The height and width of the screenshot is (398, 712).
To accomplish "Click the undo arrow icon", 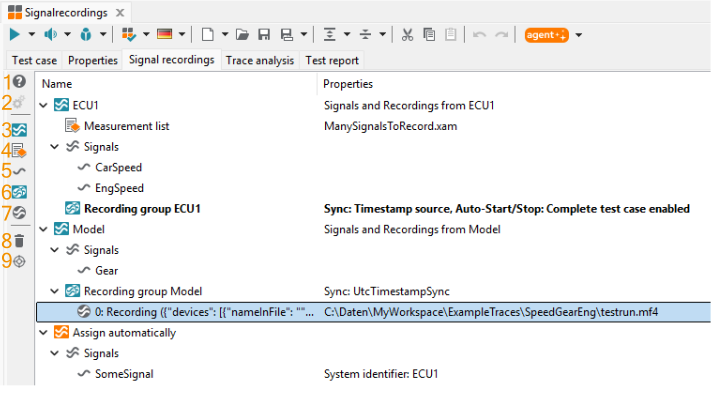I will (x=480, y=35).
